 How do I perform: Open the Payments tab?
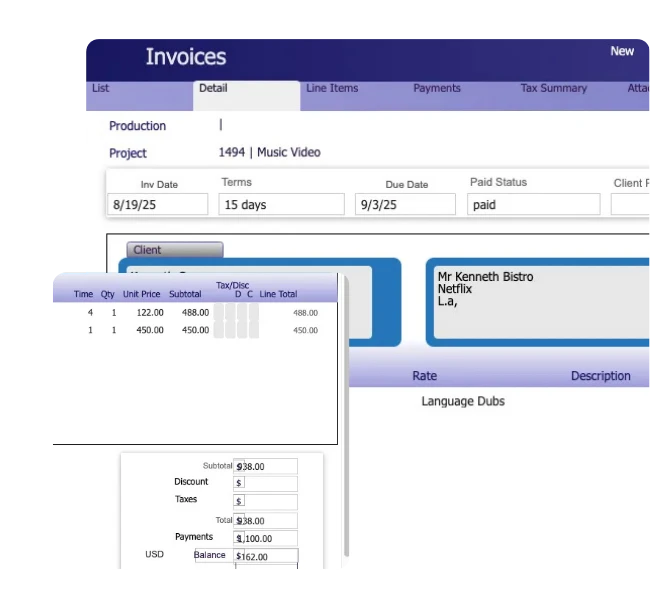(460, 95)
